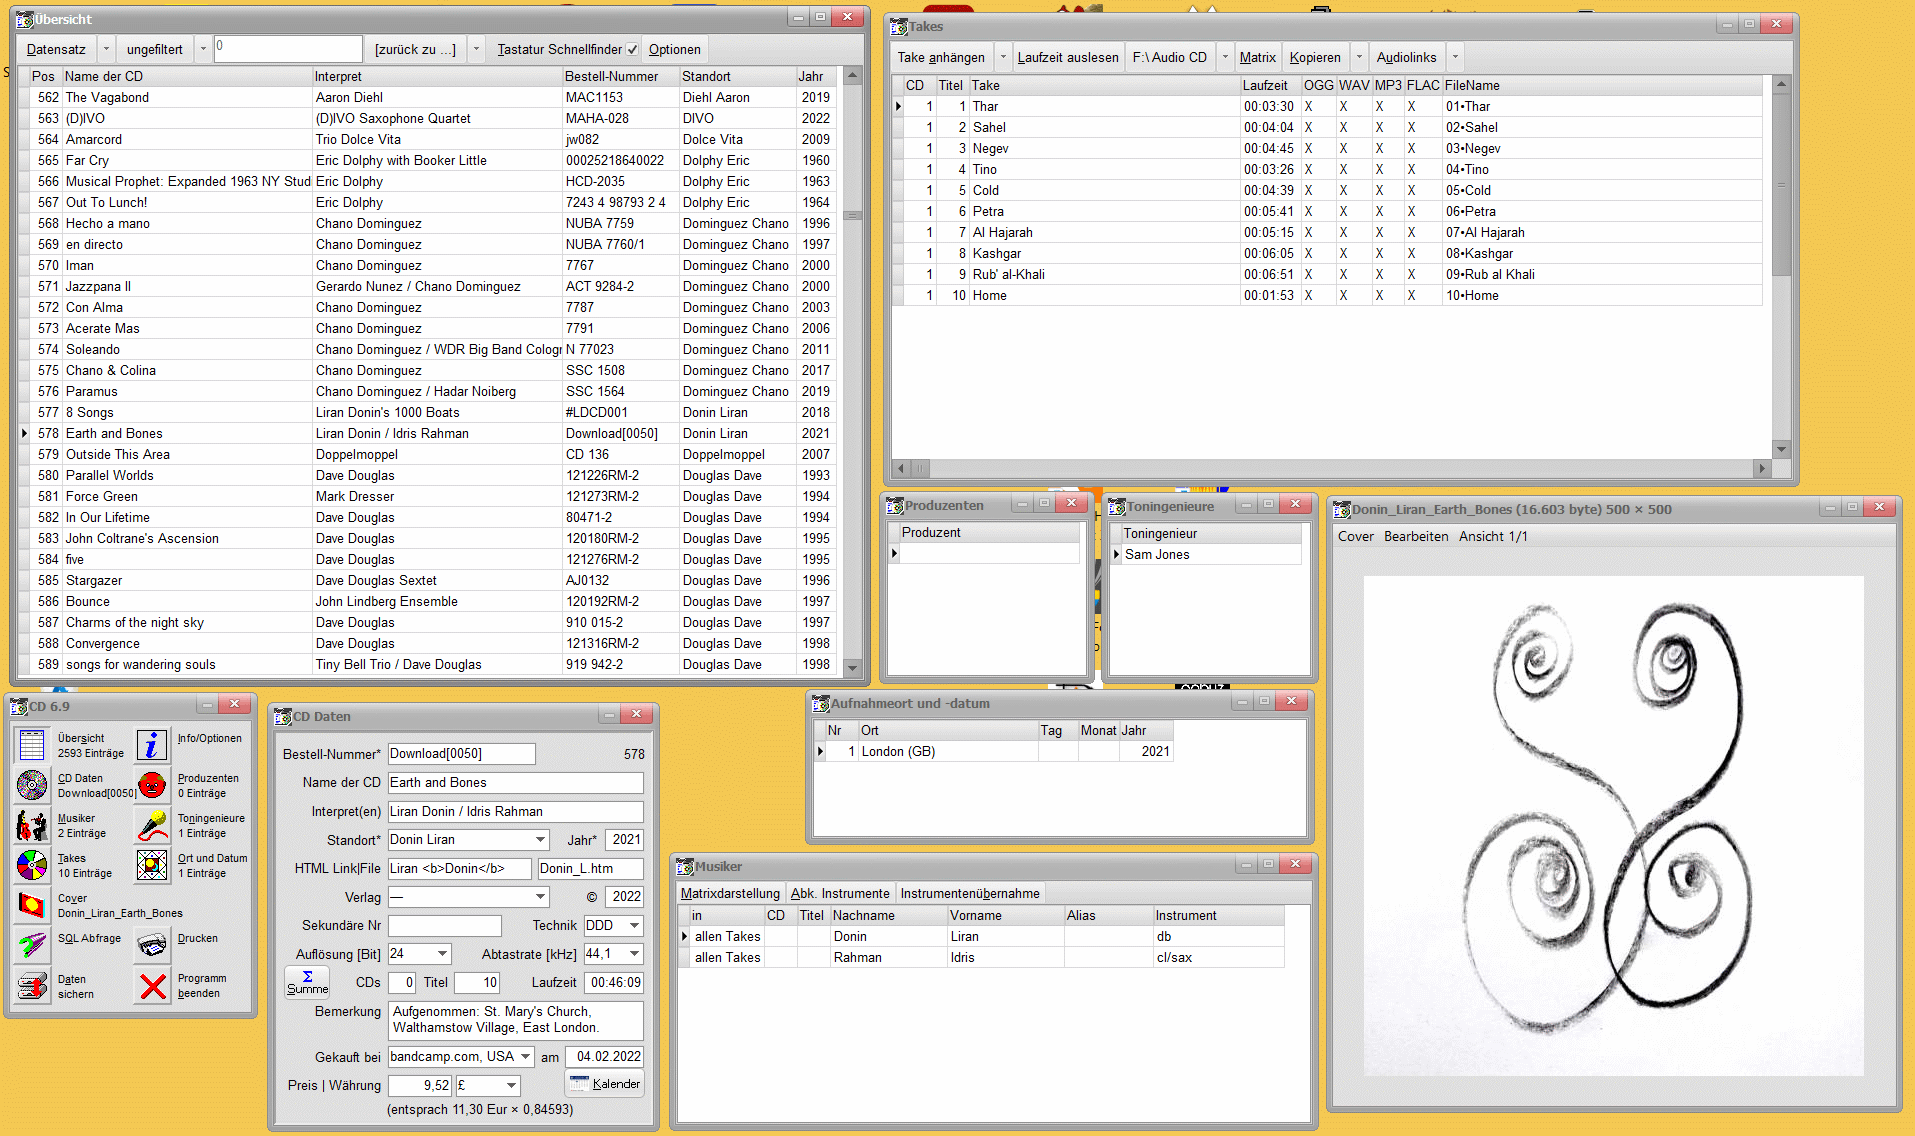Open the Währung currency dropdown
Image resolution: width=1915 pixels, height=1136 pixels.
pyautogui.click(x=511, y=1086)
